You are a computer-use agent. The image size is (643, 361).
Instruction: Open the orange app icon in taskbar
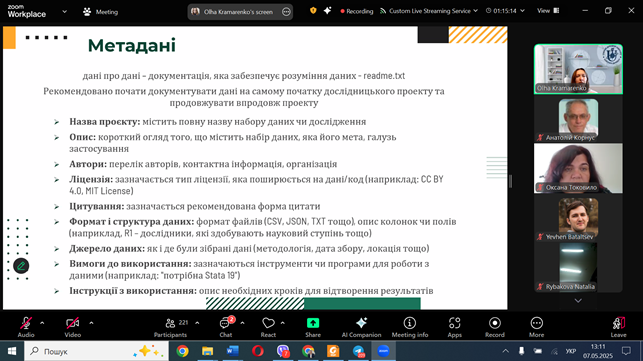(333, 351)
